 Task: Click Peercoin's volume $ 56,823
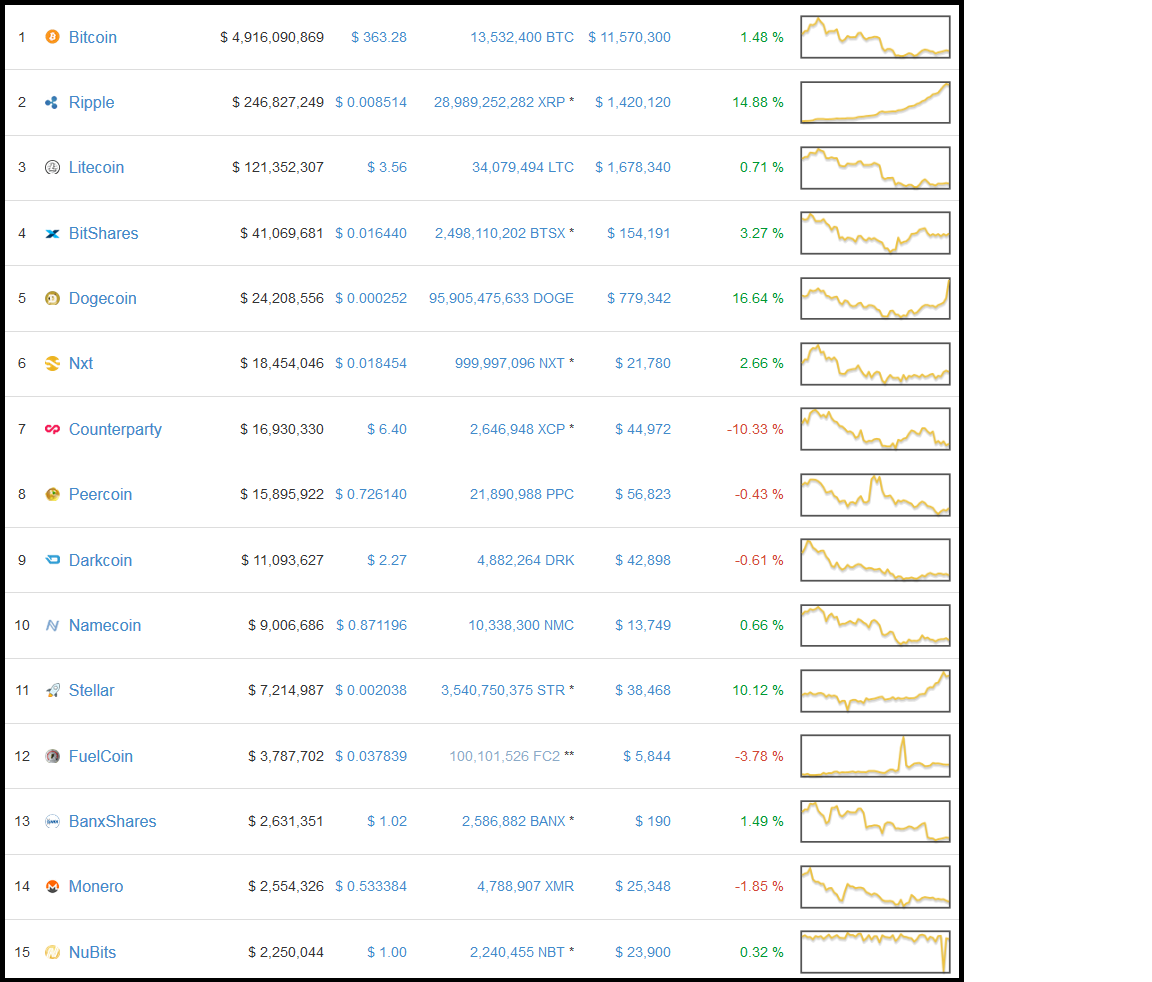pyautogui.click(x=643, y=494)
